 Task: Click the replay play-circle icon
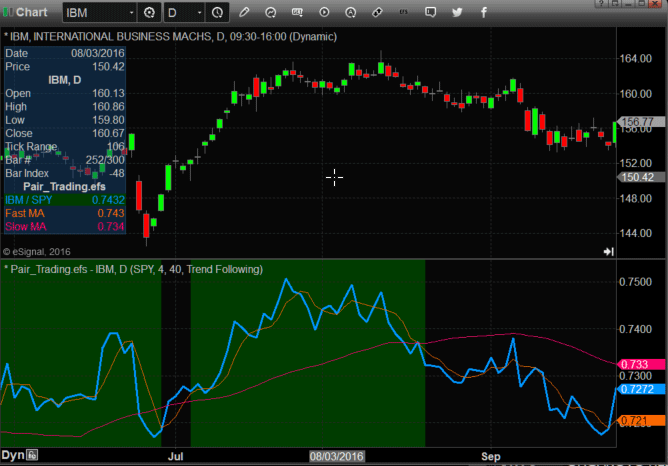(x=324, y=12)
